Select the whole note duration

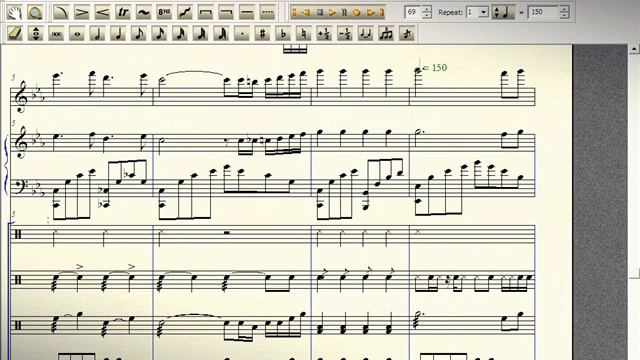pos(77,33)
